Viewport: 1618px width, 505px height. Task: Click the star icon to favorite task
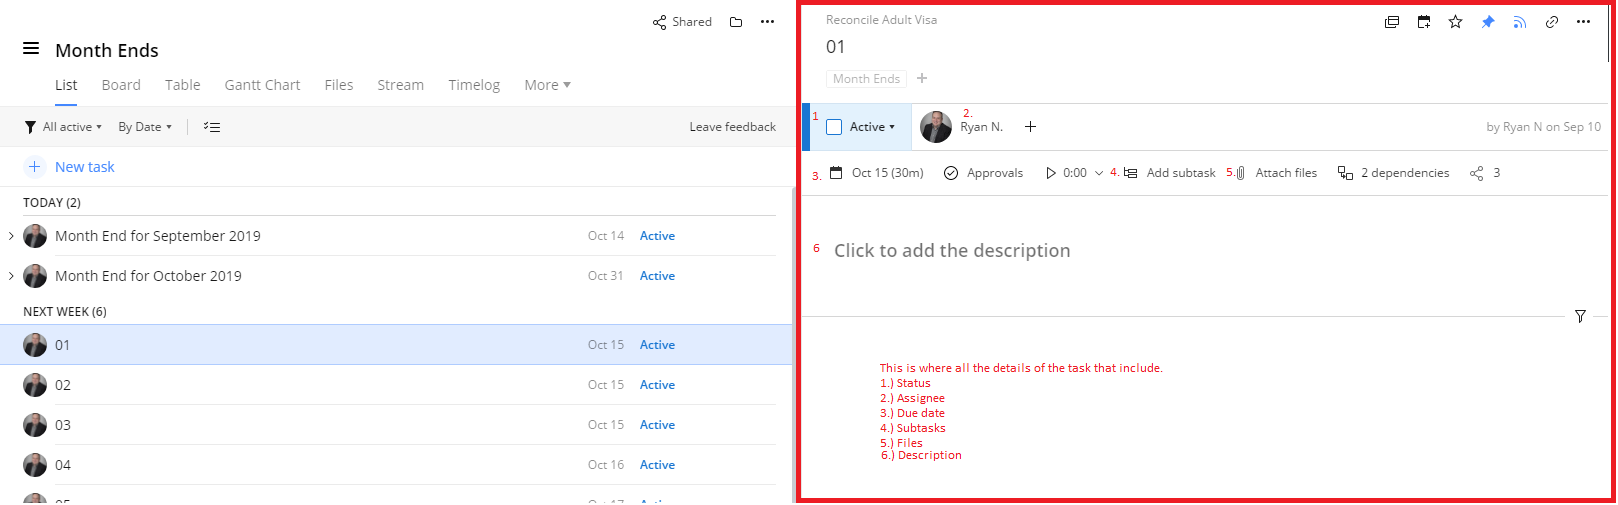click(x=1455, y=22)
